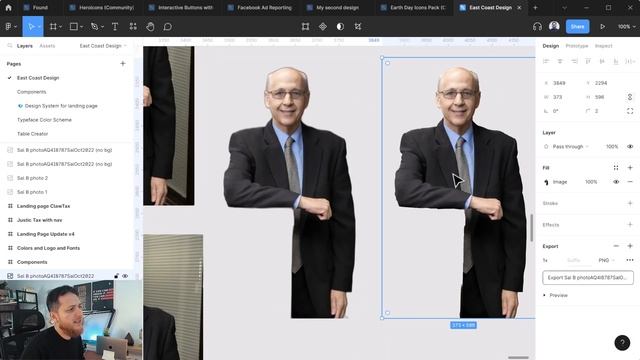Click the Use as mask icon

(x=340, y=27)
